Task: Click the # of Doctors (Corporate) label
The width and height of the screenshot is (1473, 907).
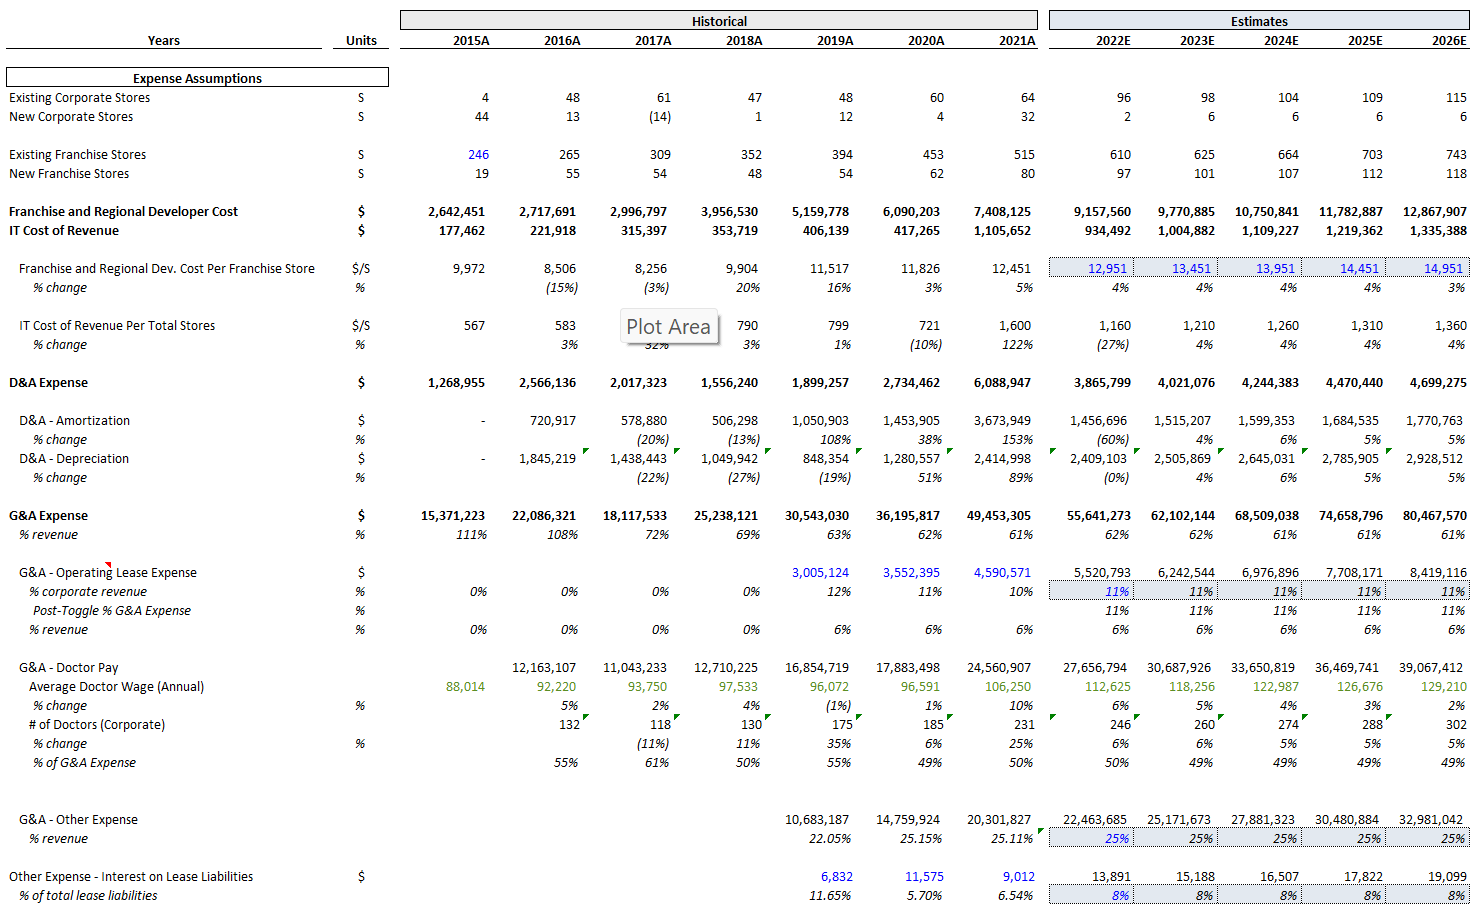Action: pos(97,724)
